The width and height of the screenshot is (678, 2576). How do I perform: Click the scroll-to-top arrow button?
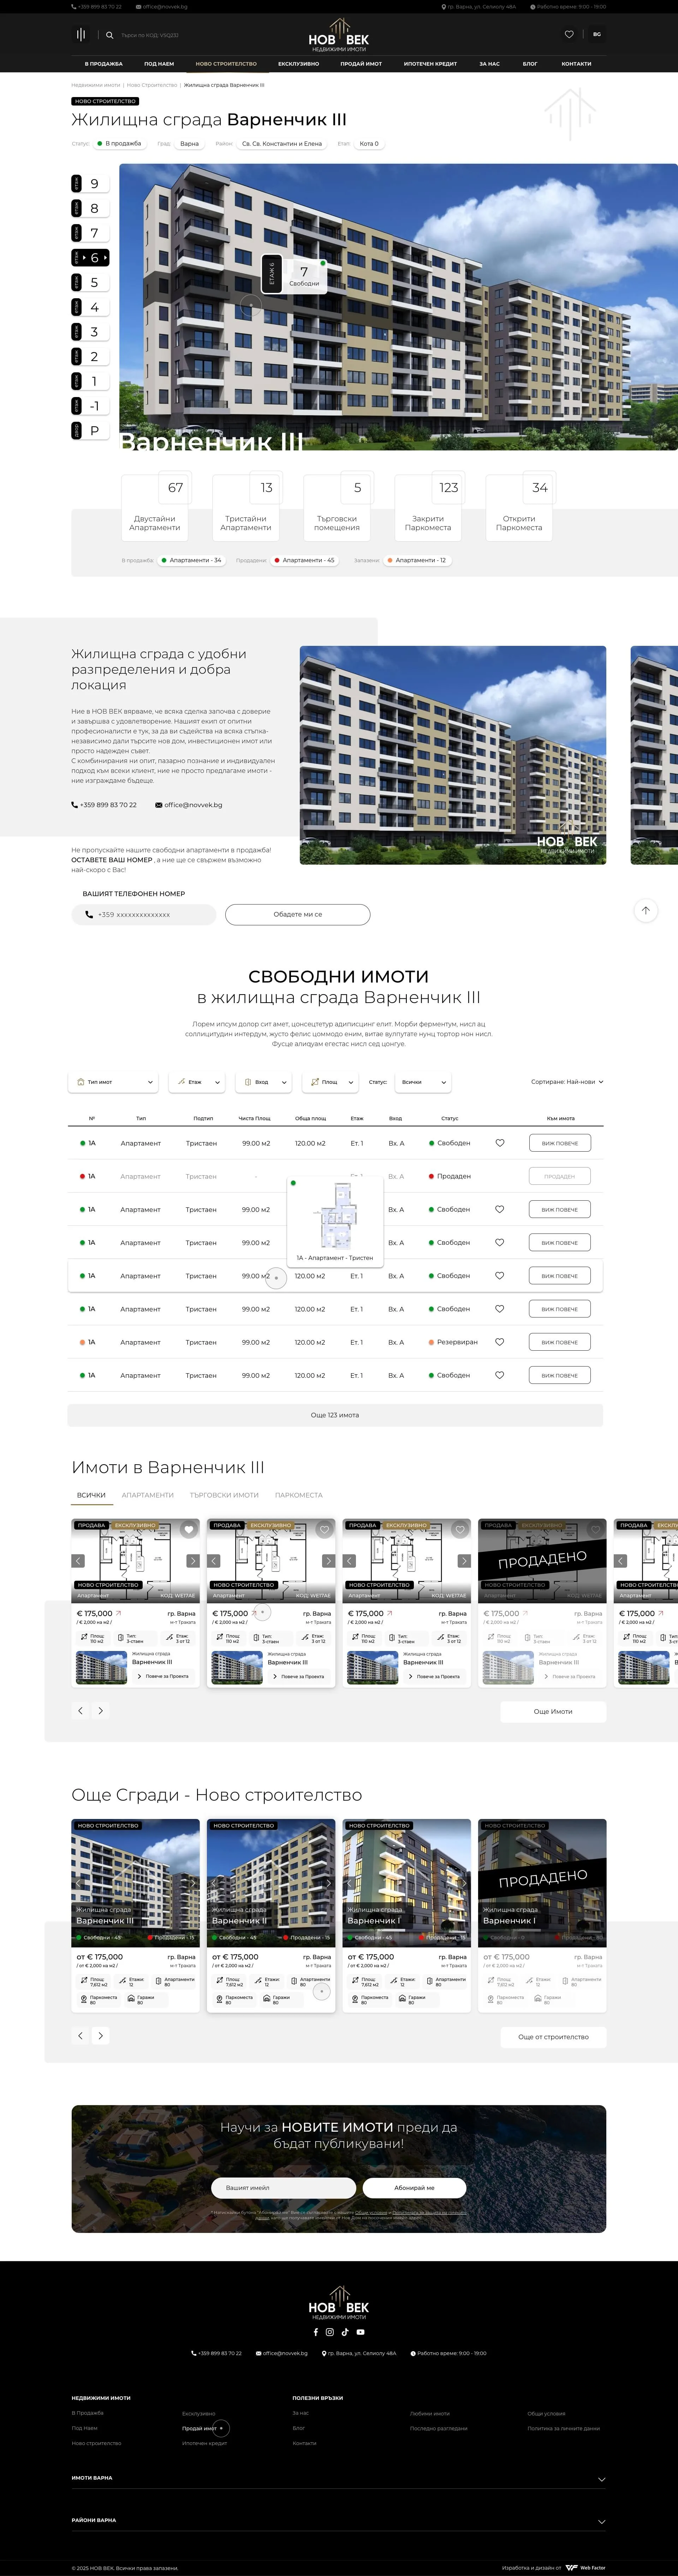point(645,910)
